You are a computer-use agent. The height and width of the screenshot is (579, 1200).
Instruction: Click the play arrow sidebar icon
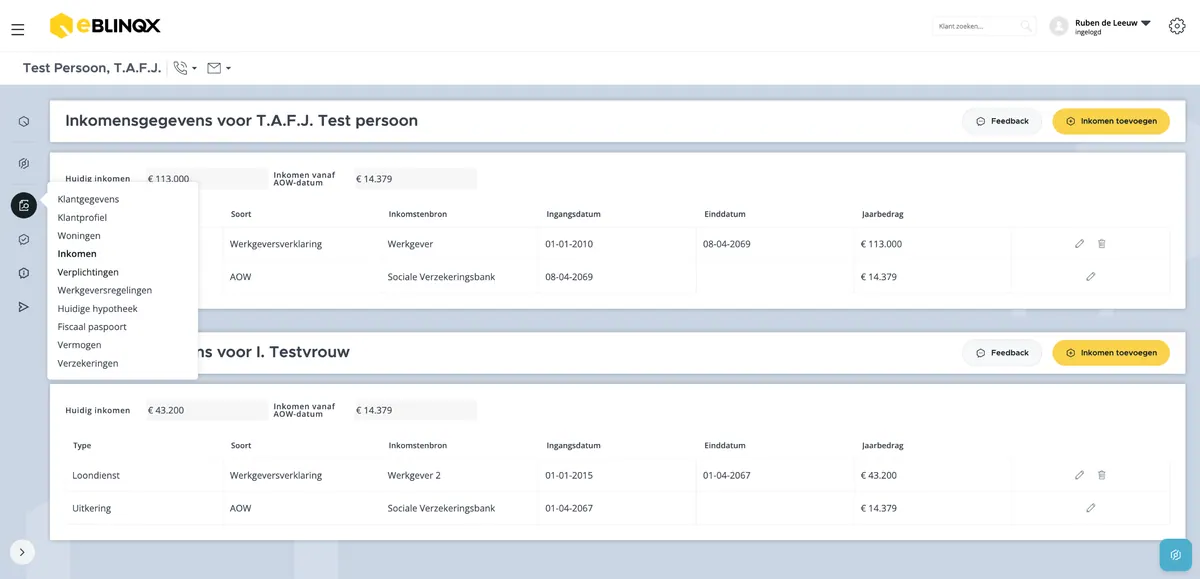pyautogui.click(x=24, y=307)
